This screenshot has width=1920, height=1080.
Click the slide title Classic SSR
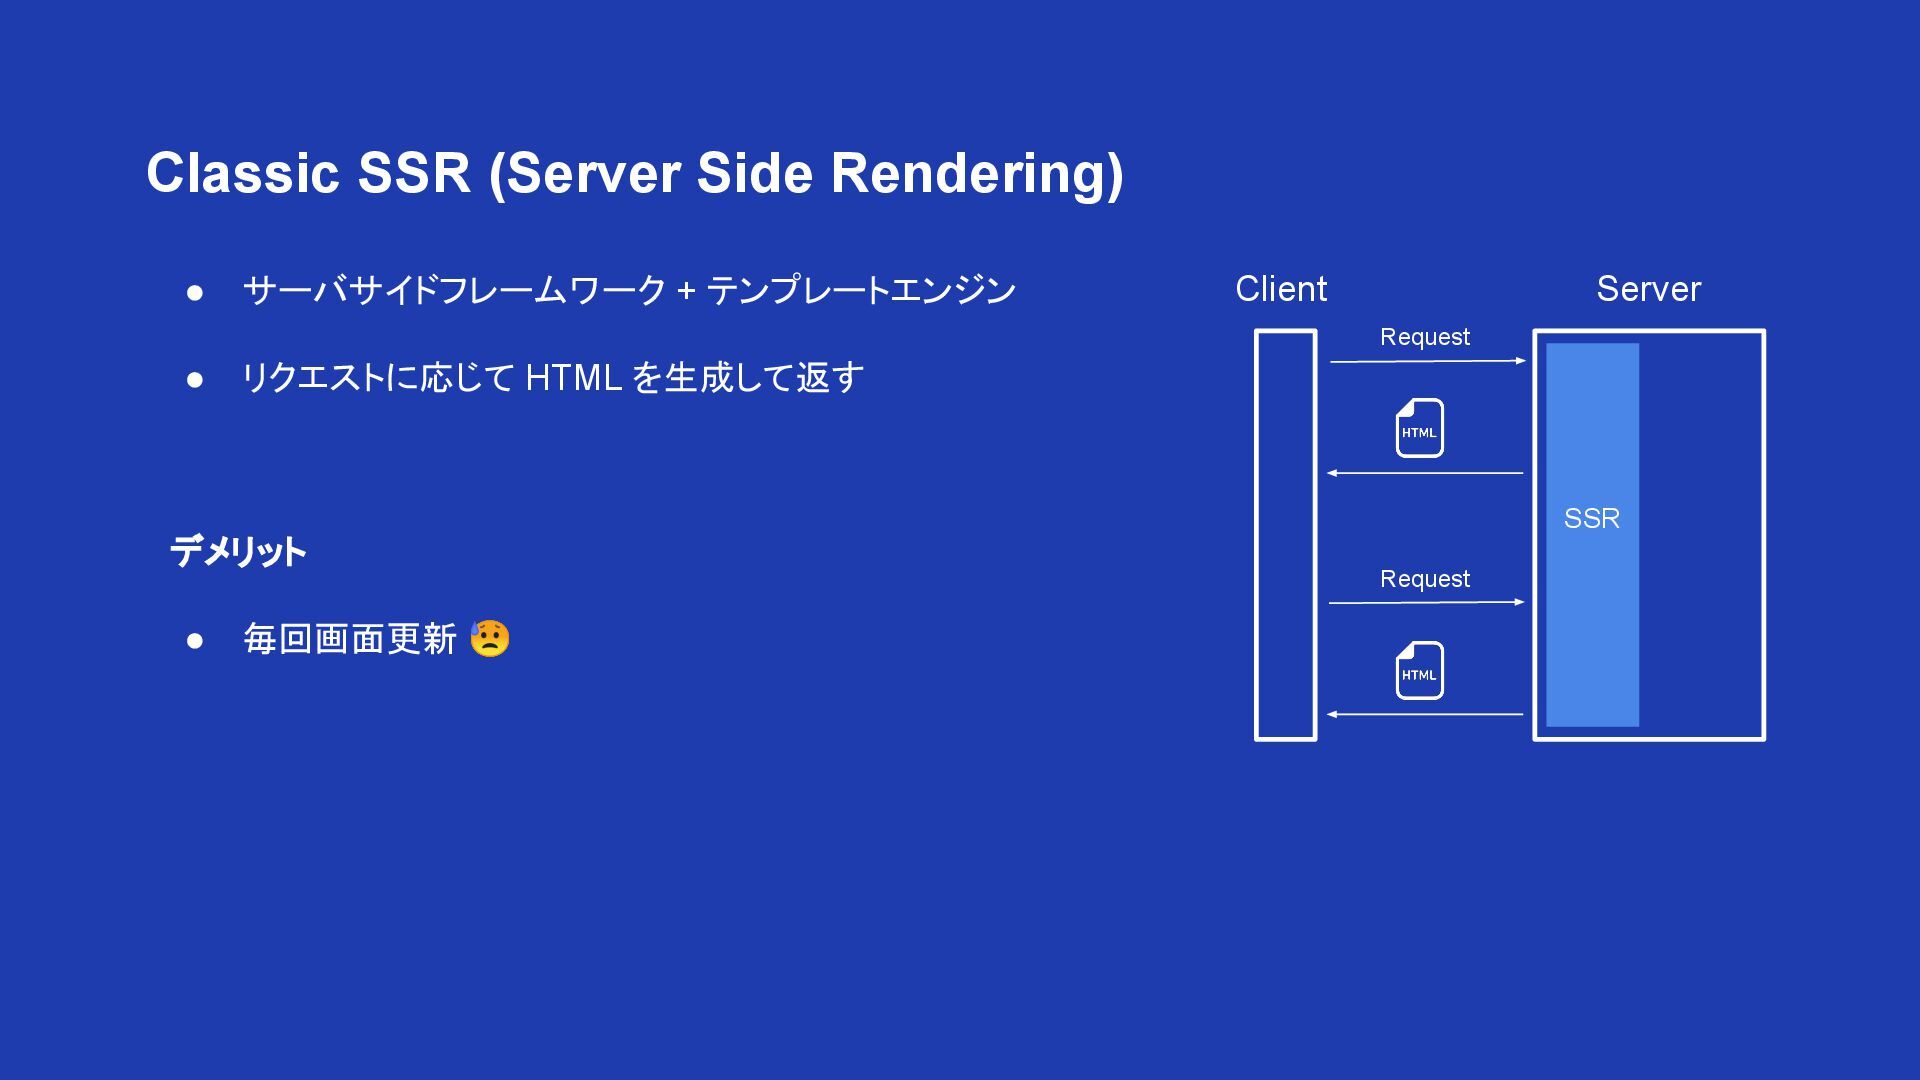pos(634,173)
